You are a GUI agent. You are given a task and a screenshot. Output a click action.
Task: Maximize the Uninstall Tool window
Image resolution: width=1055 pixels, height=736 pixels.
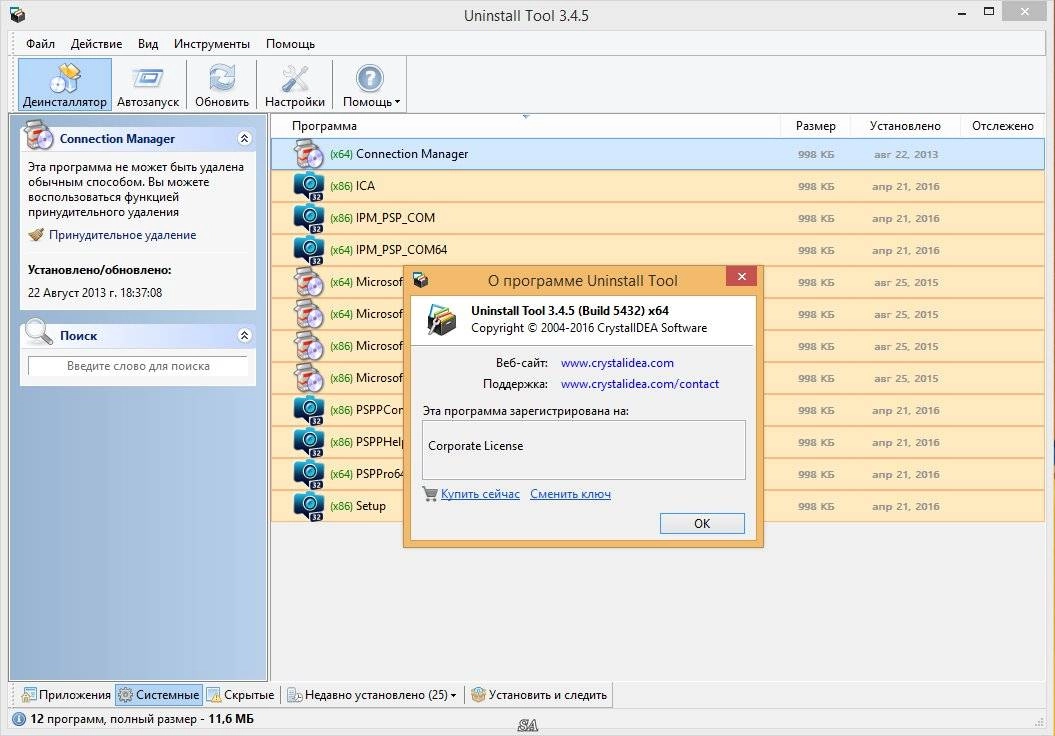coord(989,11)
